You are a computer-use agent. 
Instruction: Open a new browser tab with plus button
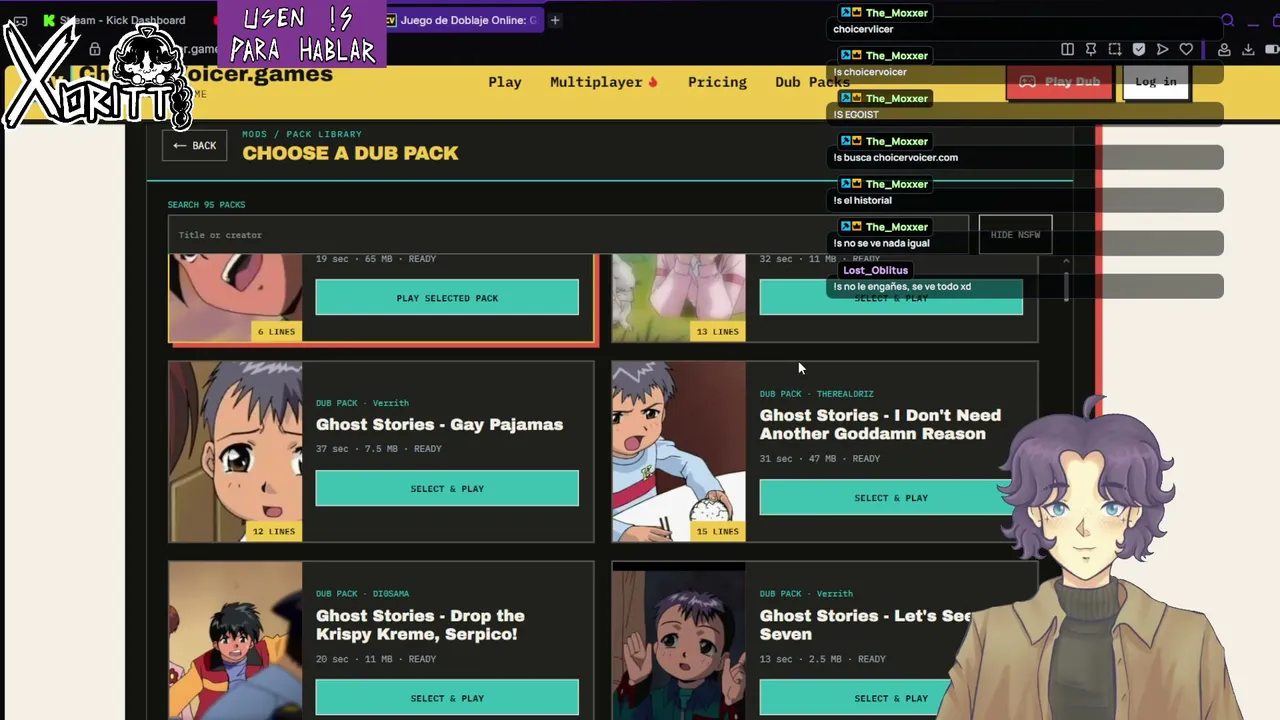click(555, 20)
